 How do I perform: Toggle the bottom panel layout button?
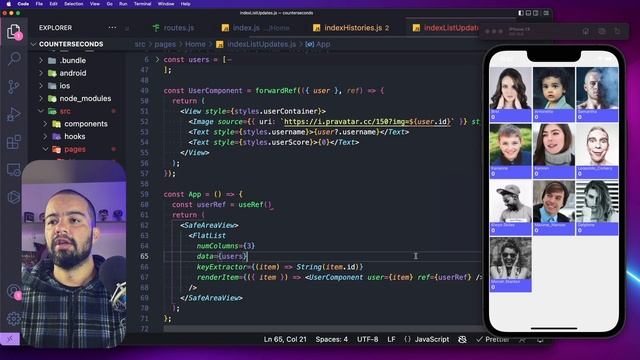528,13
